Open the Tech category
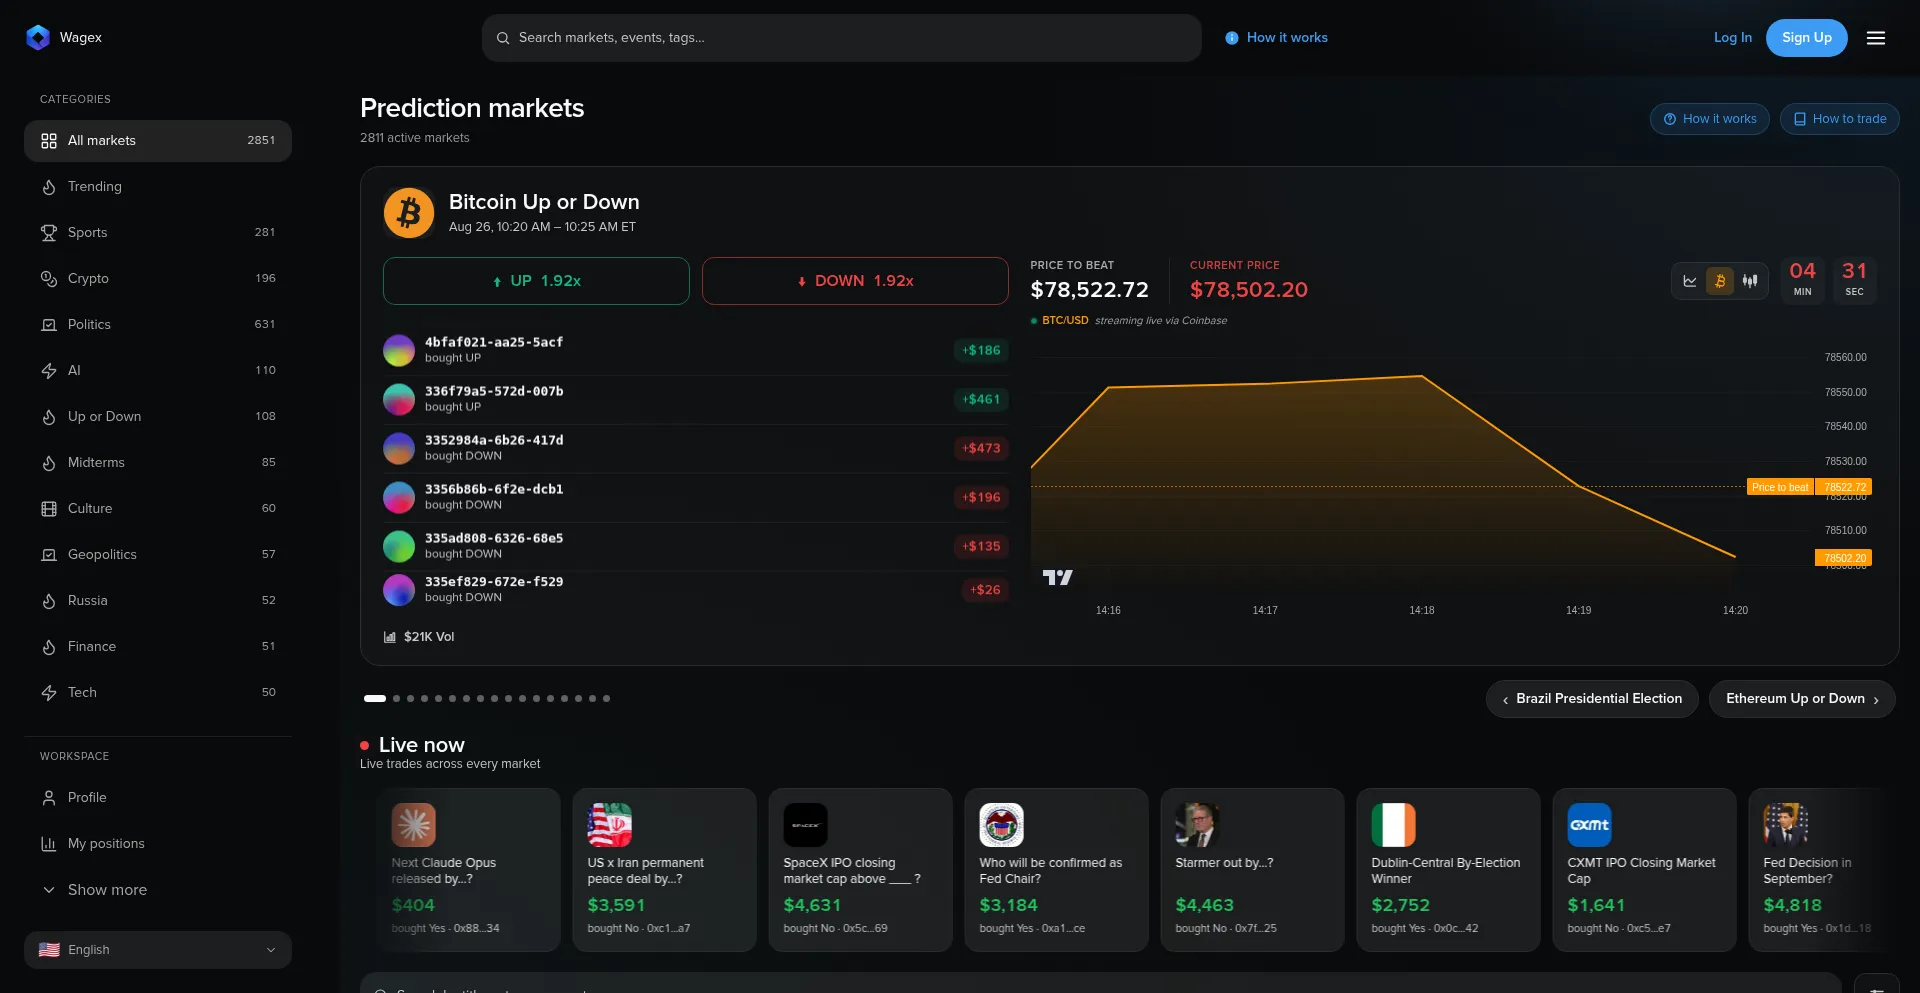 [x=158, y=693]
